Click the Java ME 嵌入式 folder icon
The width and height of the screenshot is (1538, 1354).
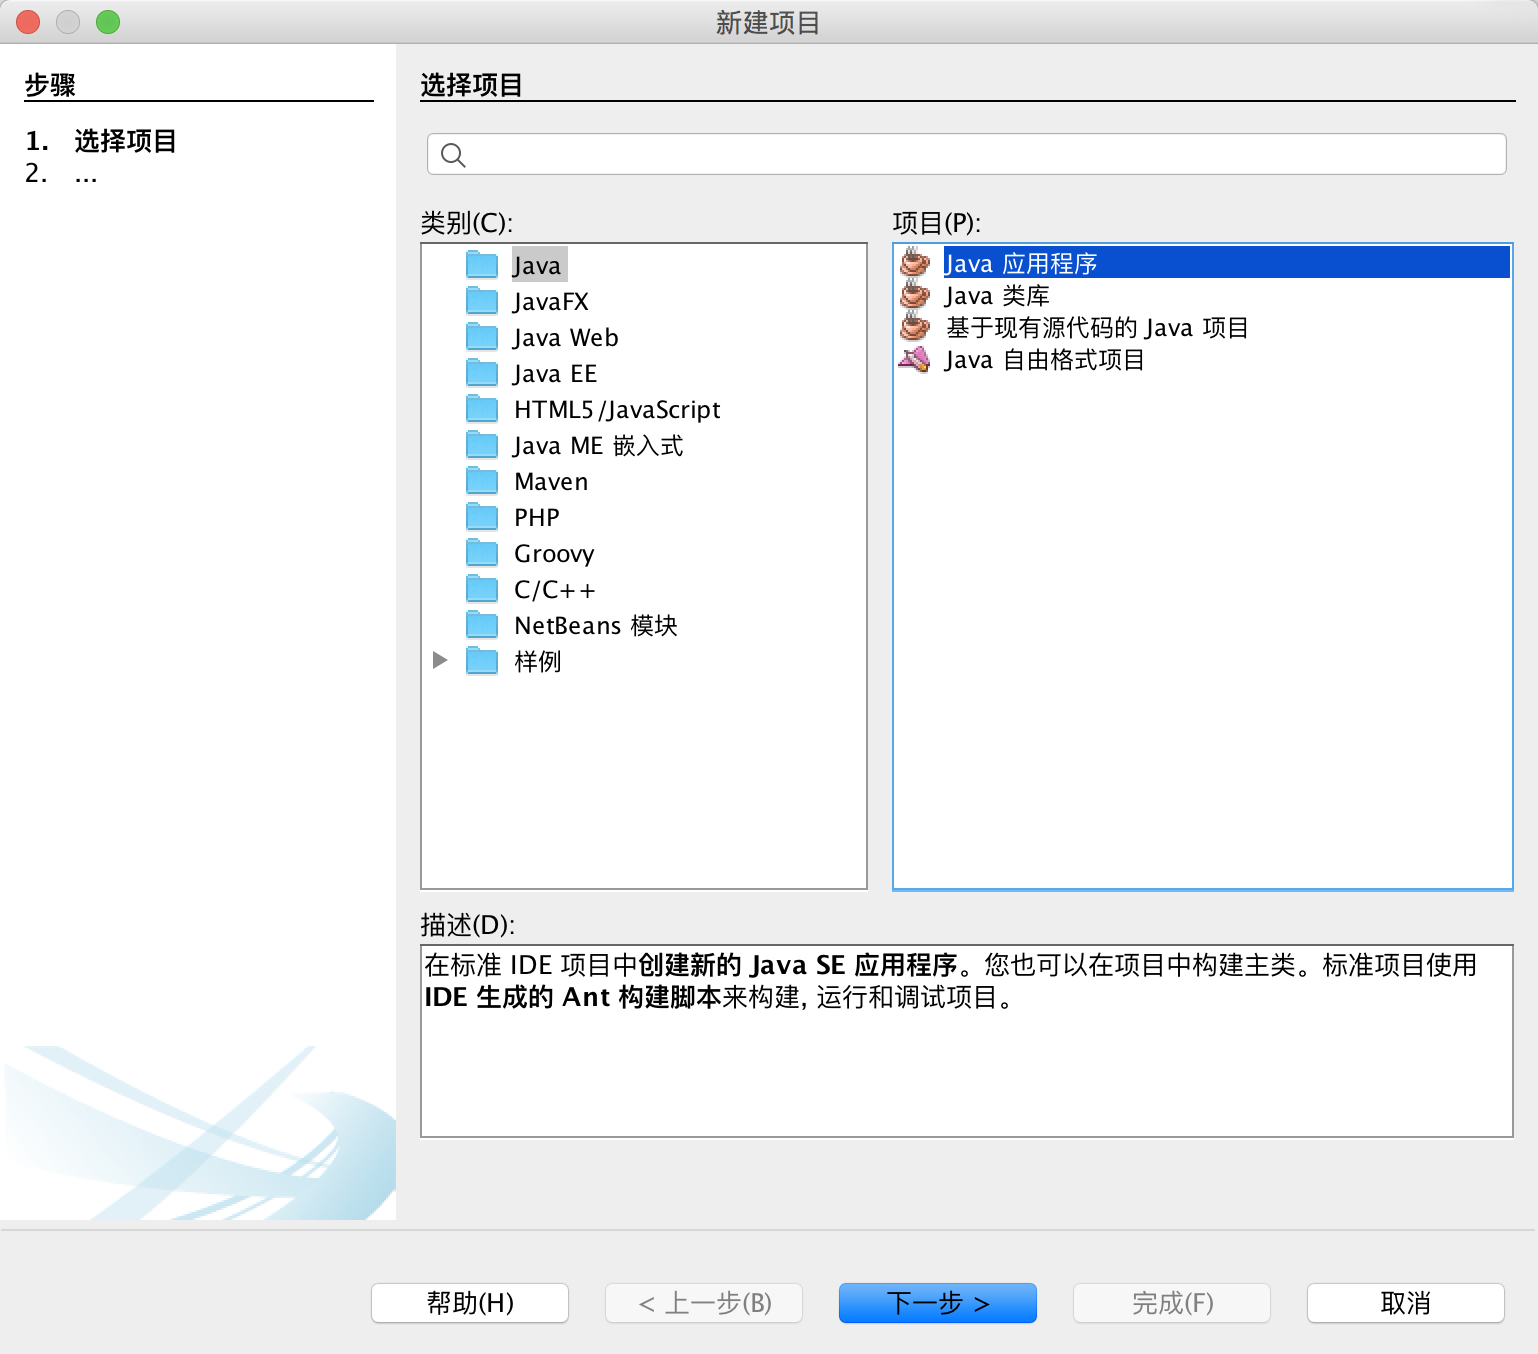(482, 445)
